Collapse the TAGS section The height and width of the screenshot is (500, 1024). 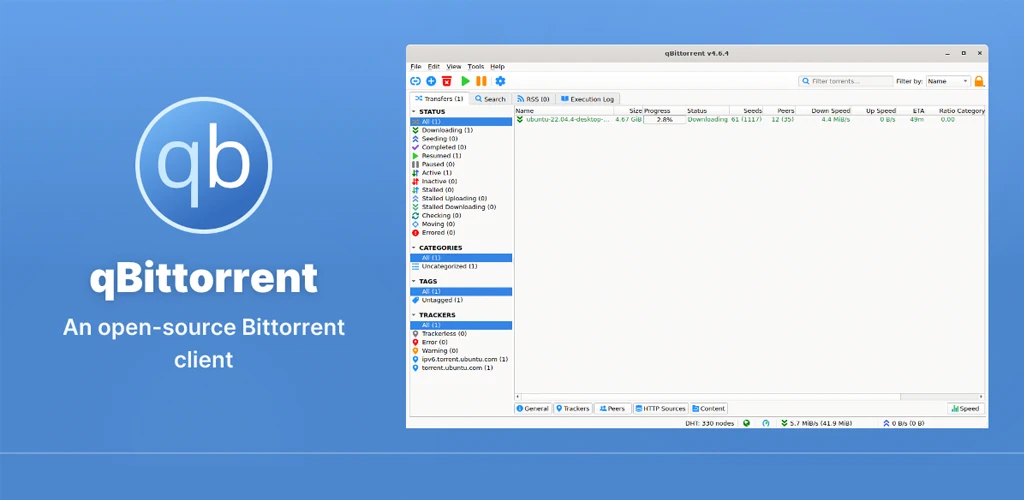point(413,281)
